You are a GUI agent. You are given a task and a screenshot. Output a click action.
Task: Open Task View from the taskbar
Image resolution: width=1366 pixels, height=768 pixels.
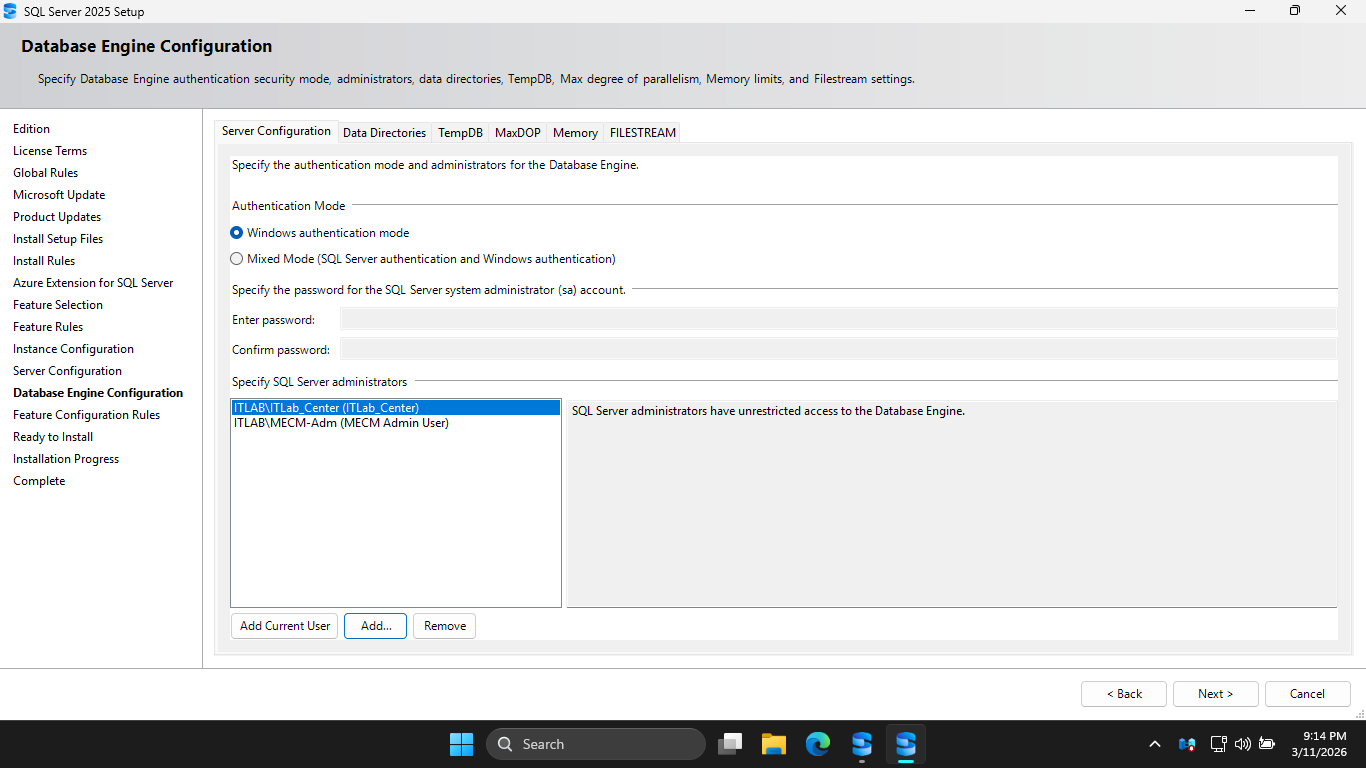731,744
